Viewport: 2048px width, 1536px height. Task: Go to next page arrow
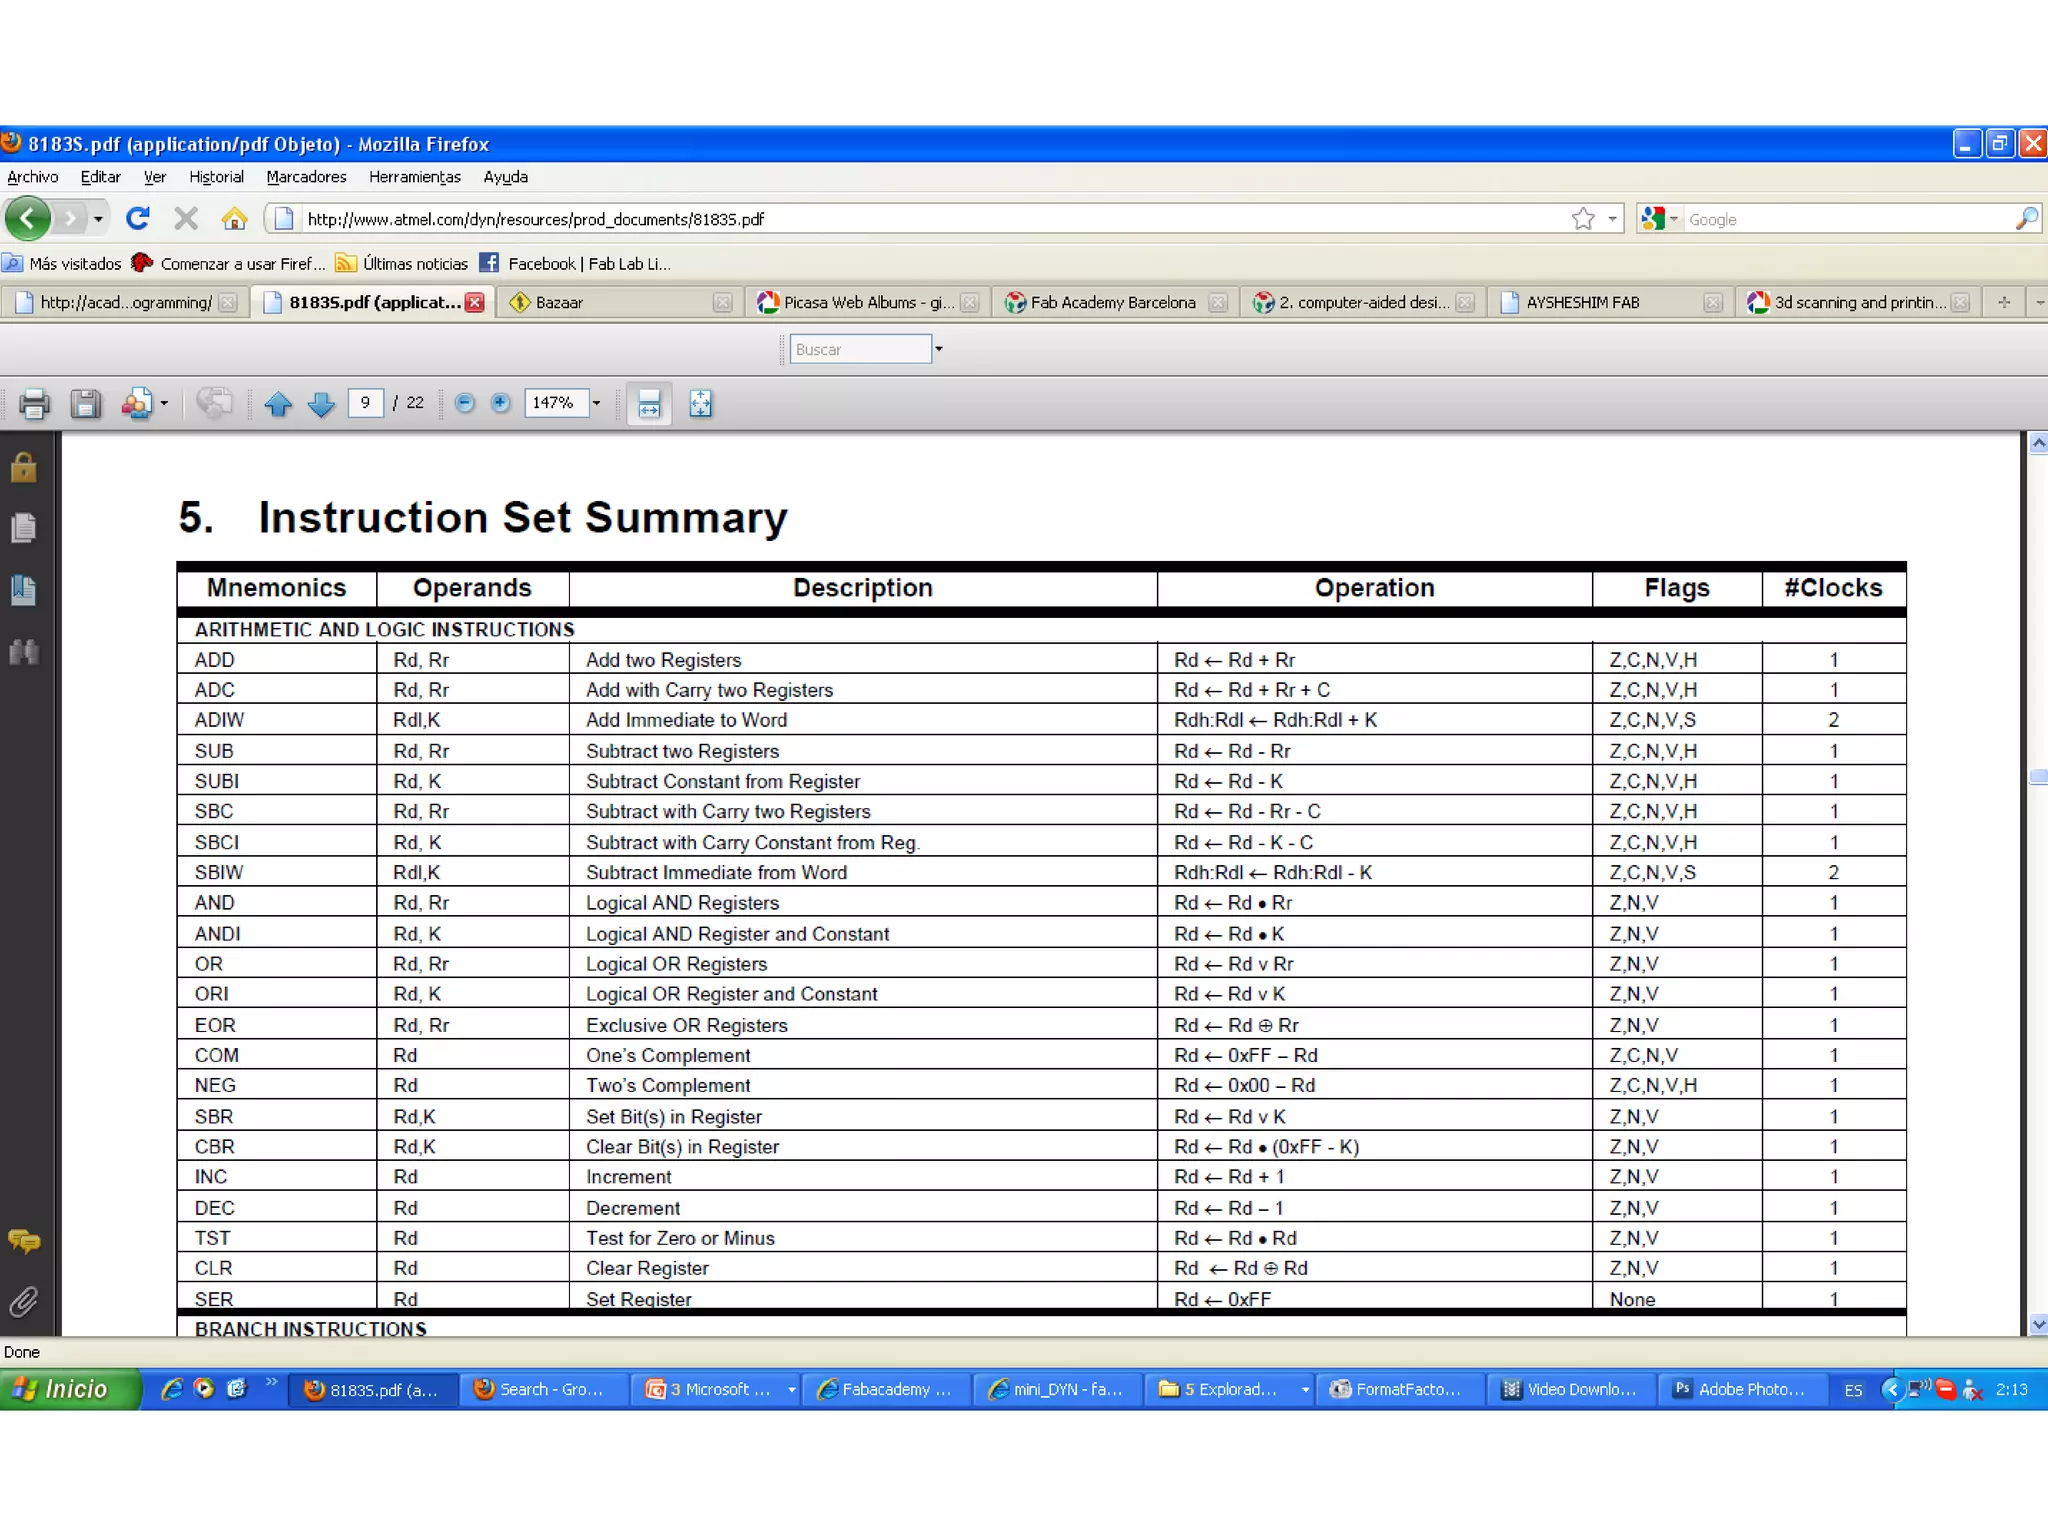coord(321,404)
